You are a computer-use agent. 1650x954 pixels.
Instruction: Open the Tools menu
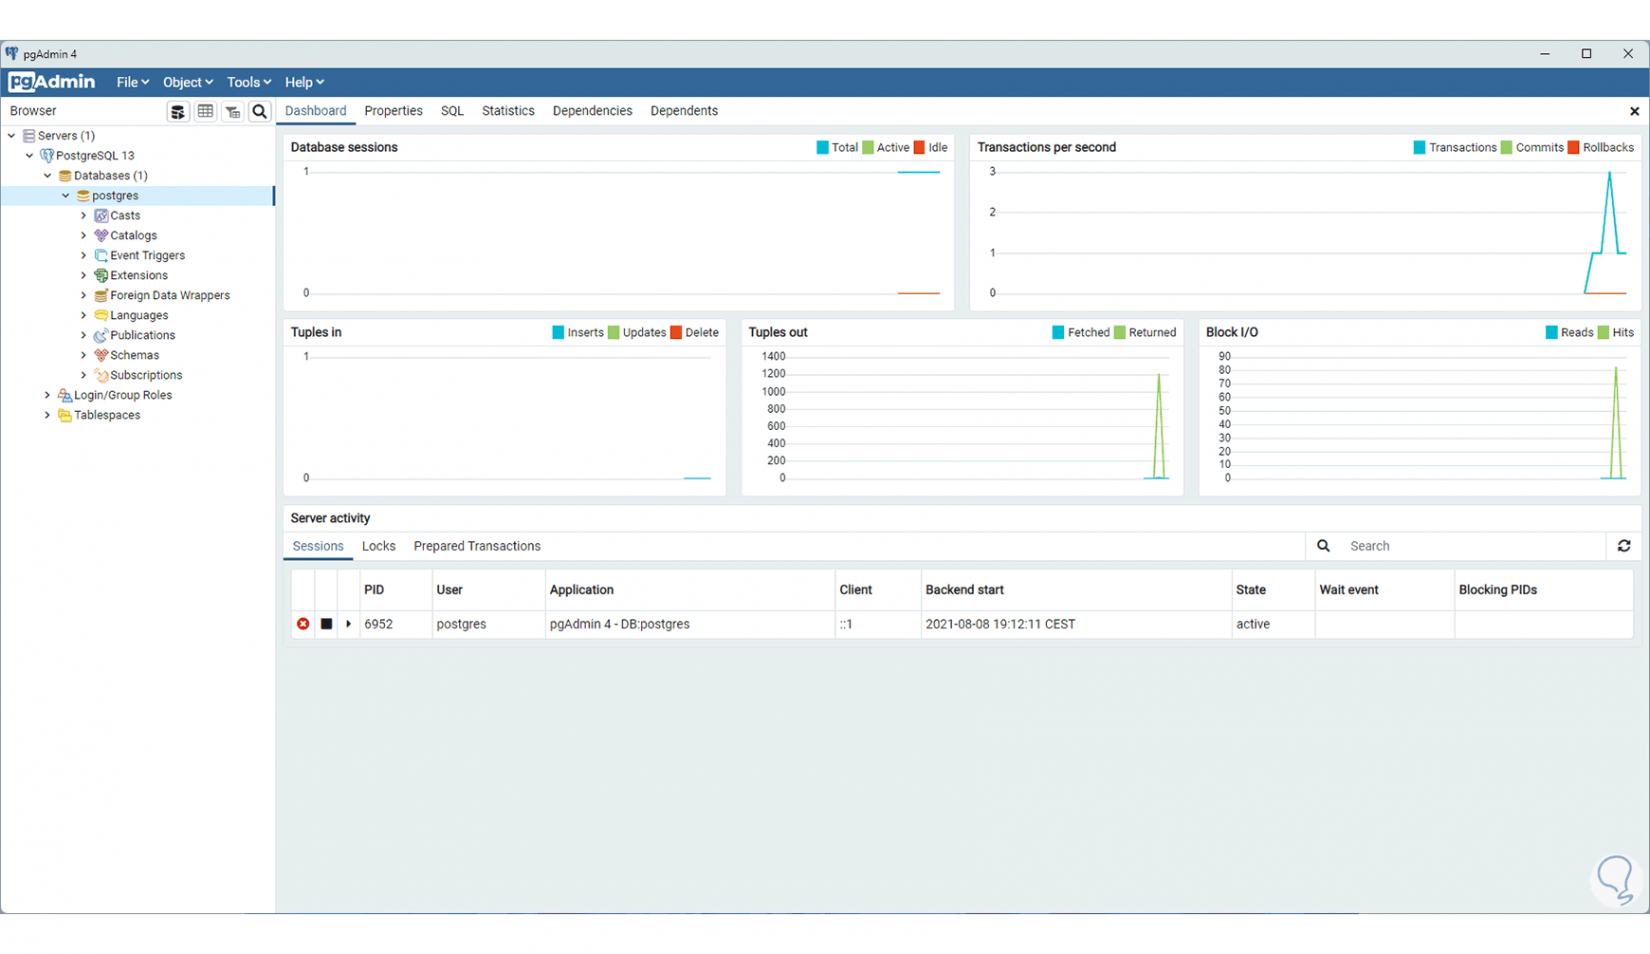pyautogui.click(x=248, y=82)
